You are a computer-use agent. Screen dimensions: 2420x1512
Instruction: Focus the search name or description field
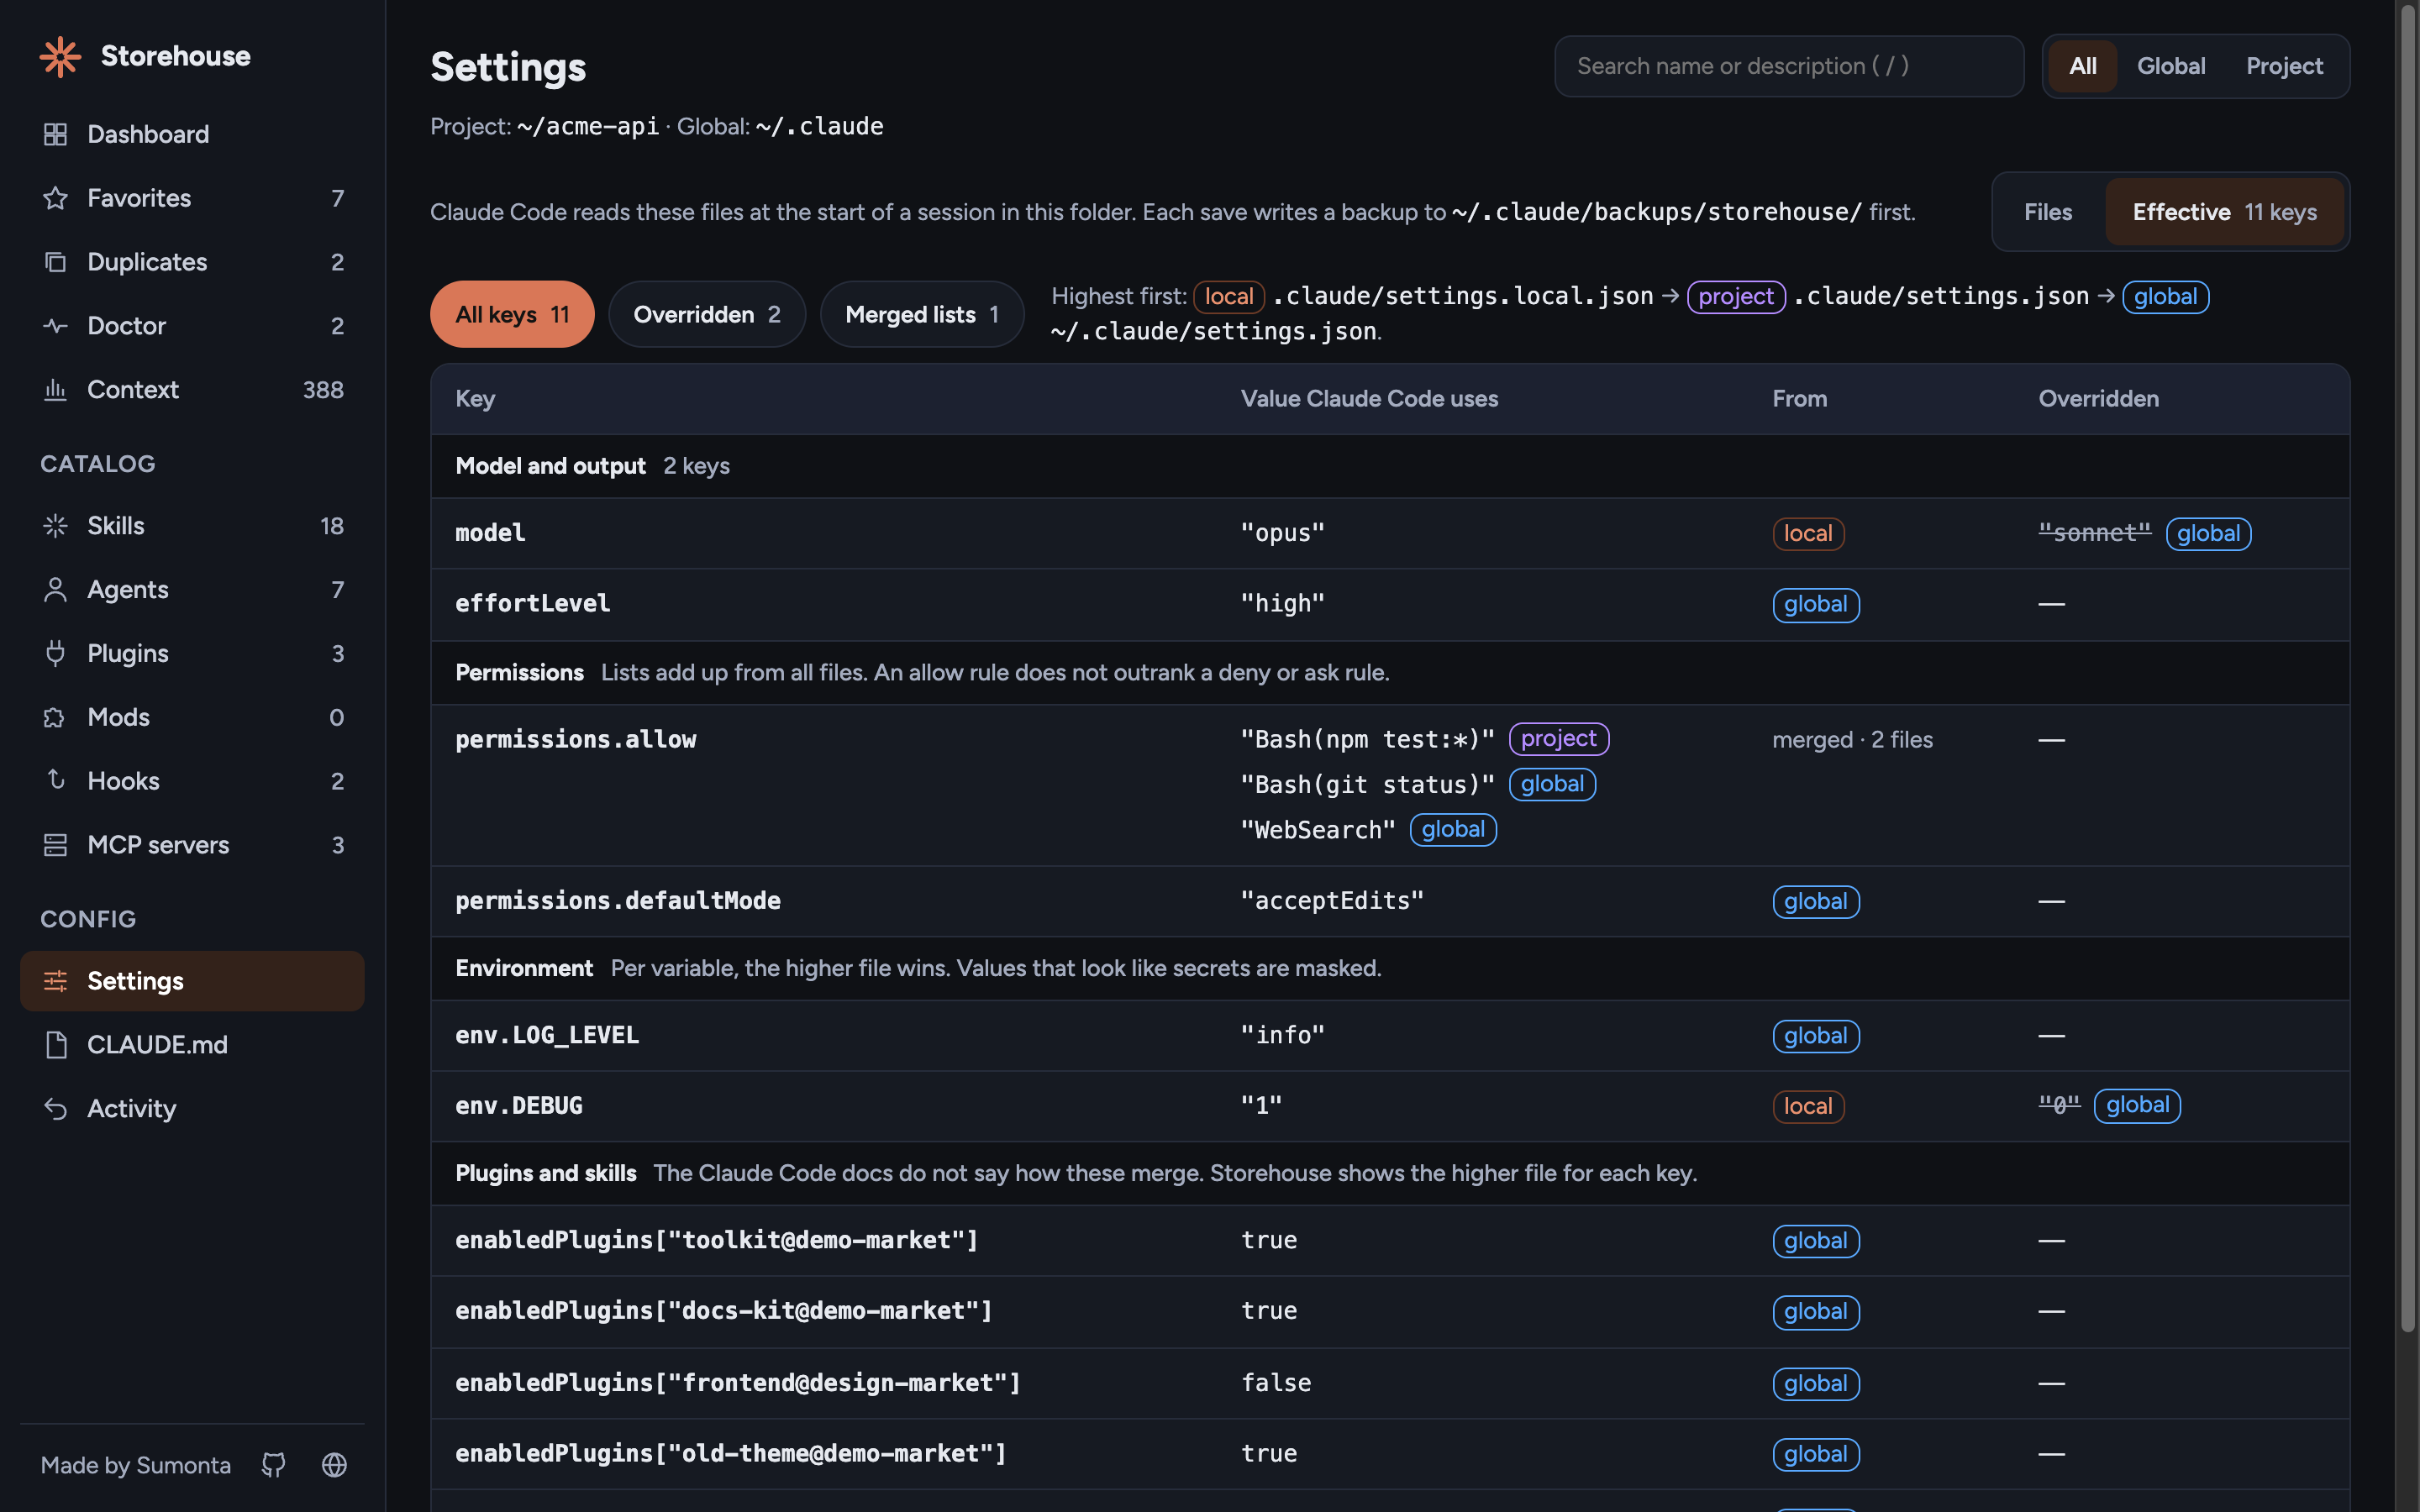pos(1788,66)
